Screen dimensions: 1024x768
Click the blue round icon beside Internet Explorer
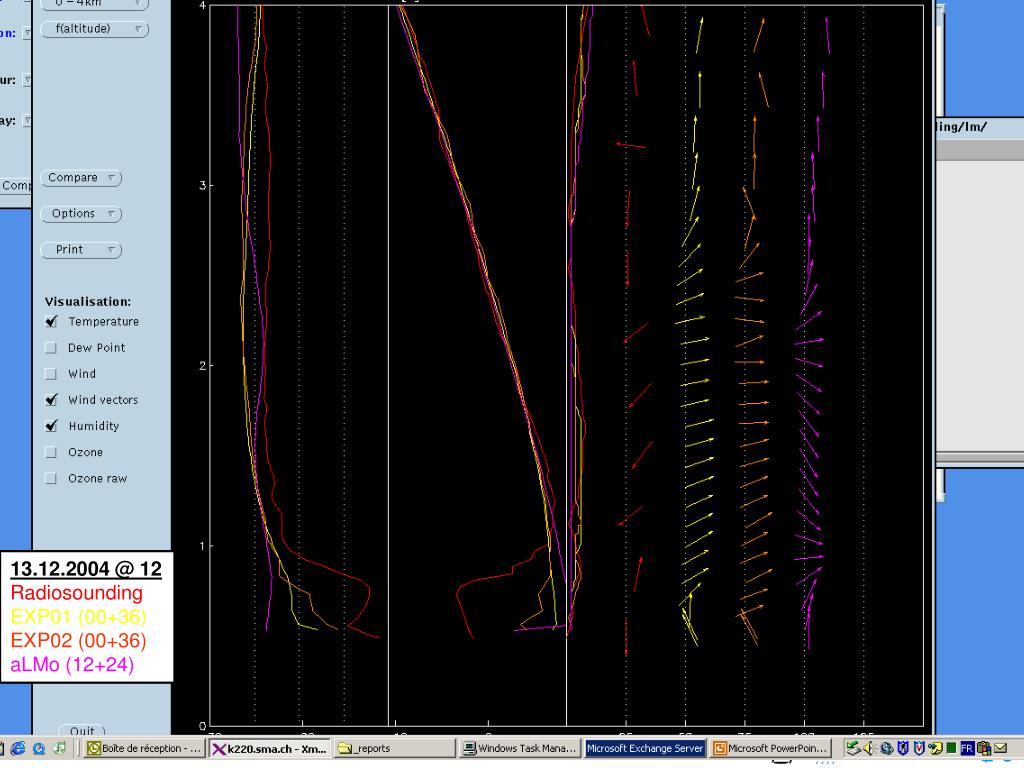tap(39, 748)
